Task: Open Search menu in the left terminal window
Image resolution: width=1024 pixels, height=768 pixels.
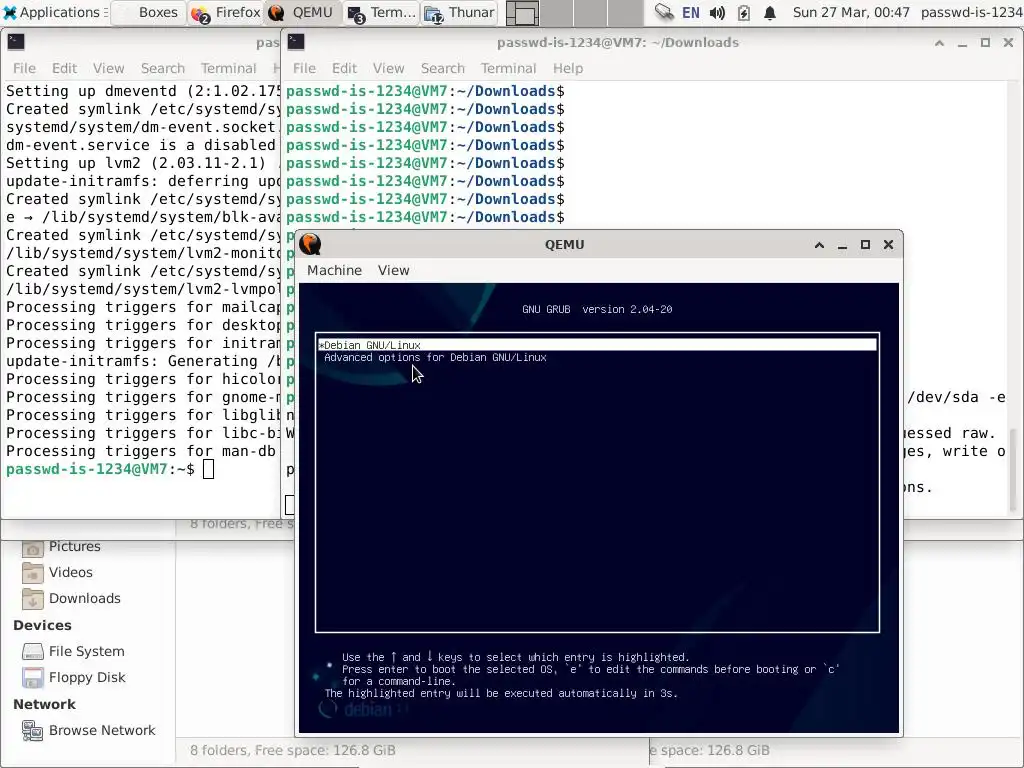Action: tap(163, 68)
